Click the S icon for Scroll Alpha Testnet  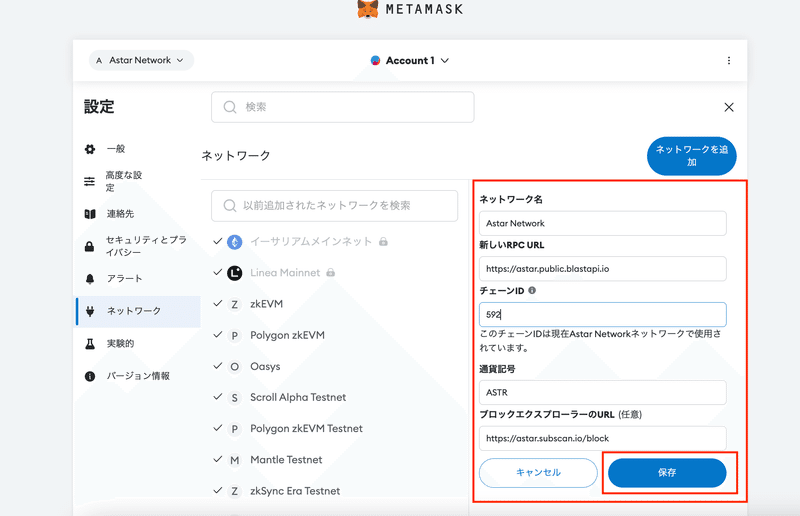[235, 398]
